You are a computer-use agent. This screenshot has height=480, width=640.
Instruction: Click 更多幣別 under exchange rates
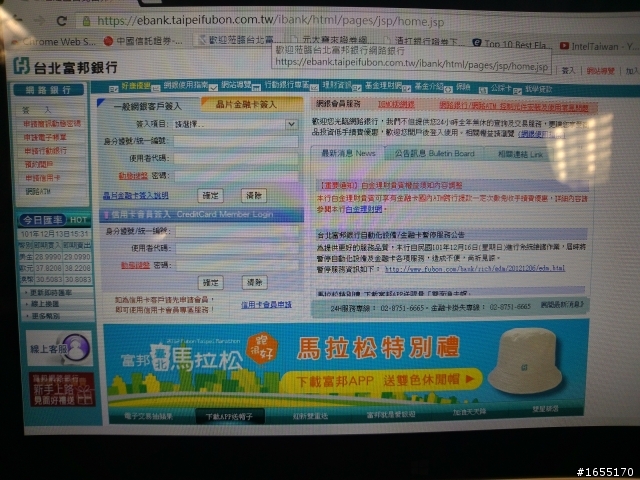click(46, 316)
